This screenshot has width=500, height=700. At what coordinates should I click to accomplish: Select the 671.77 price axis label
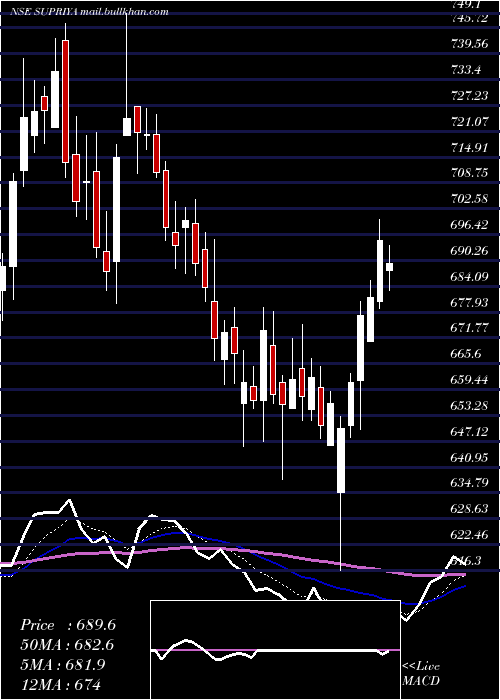(x=467, y=329)
